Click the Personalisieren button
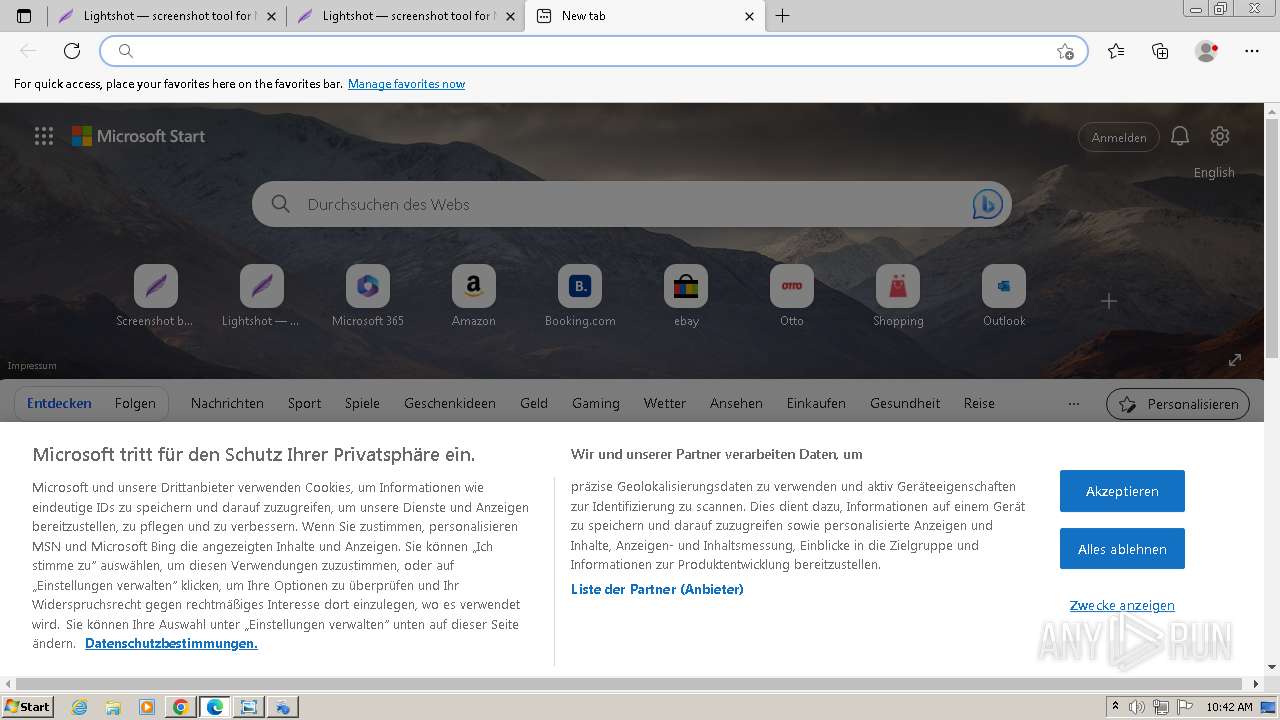 (x=1178, y=404)
